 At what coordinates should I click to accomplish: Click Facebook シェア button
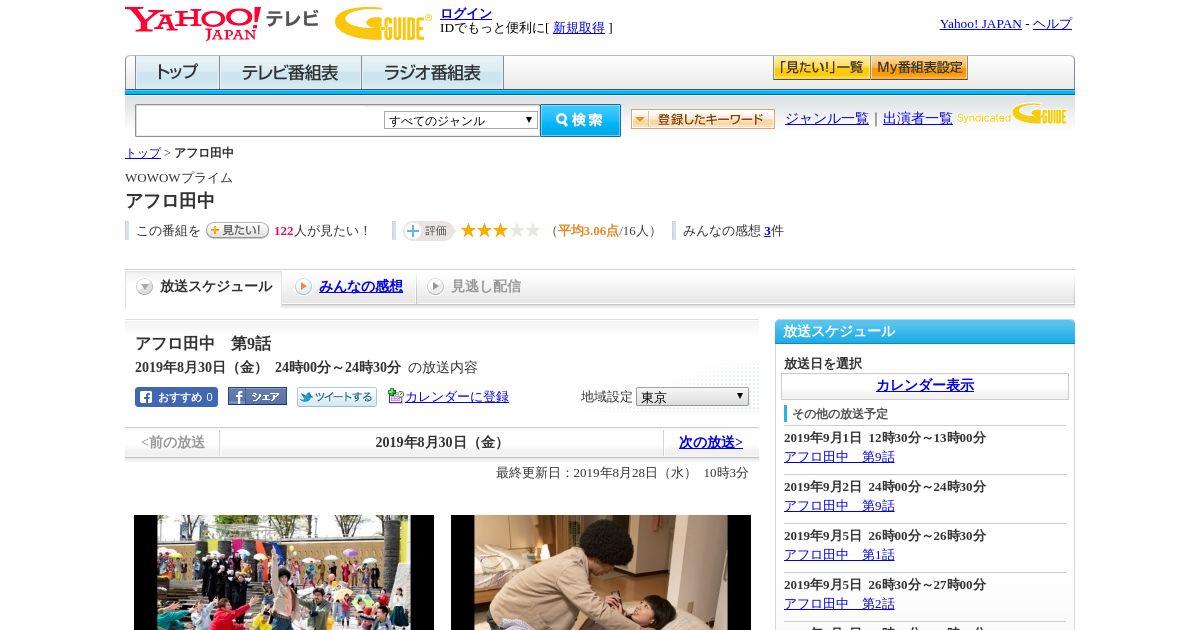point(257,396)
